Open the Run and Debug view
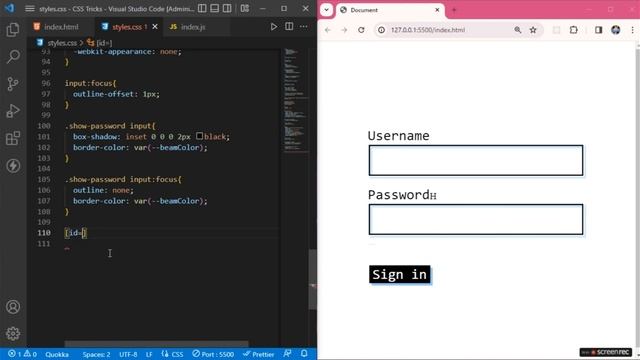 pos(13,111)
